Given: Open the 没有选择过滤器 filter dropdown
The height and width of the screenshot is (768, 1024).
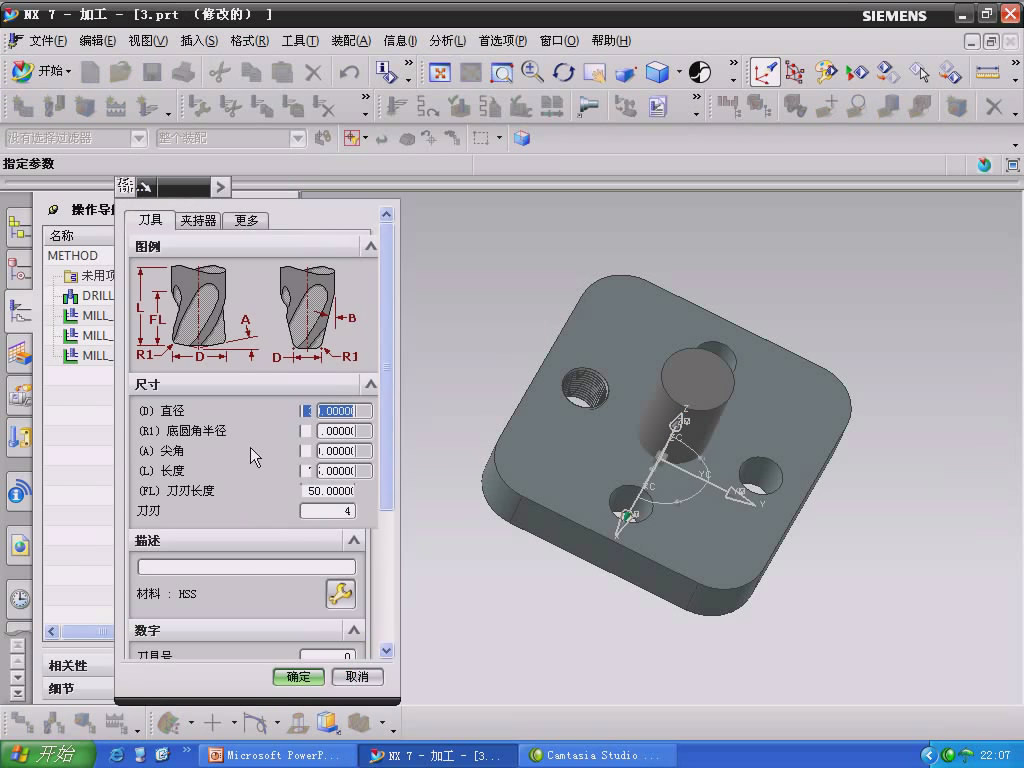Looking at the screenshot, I should (x=138, y=138).
